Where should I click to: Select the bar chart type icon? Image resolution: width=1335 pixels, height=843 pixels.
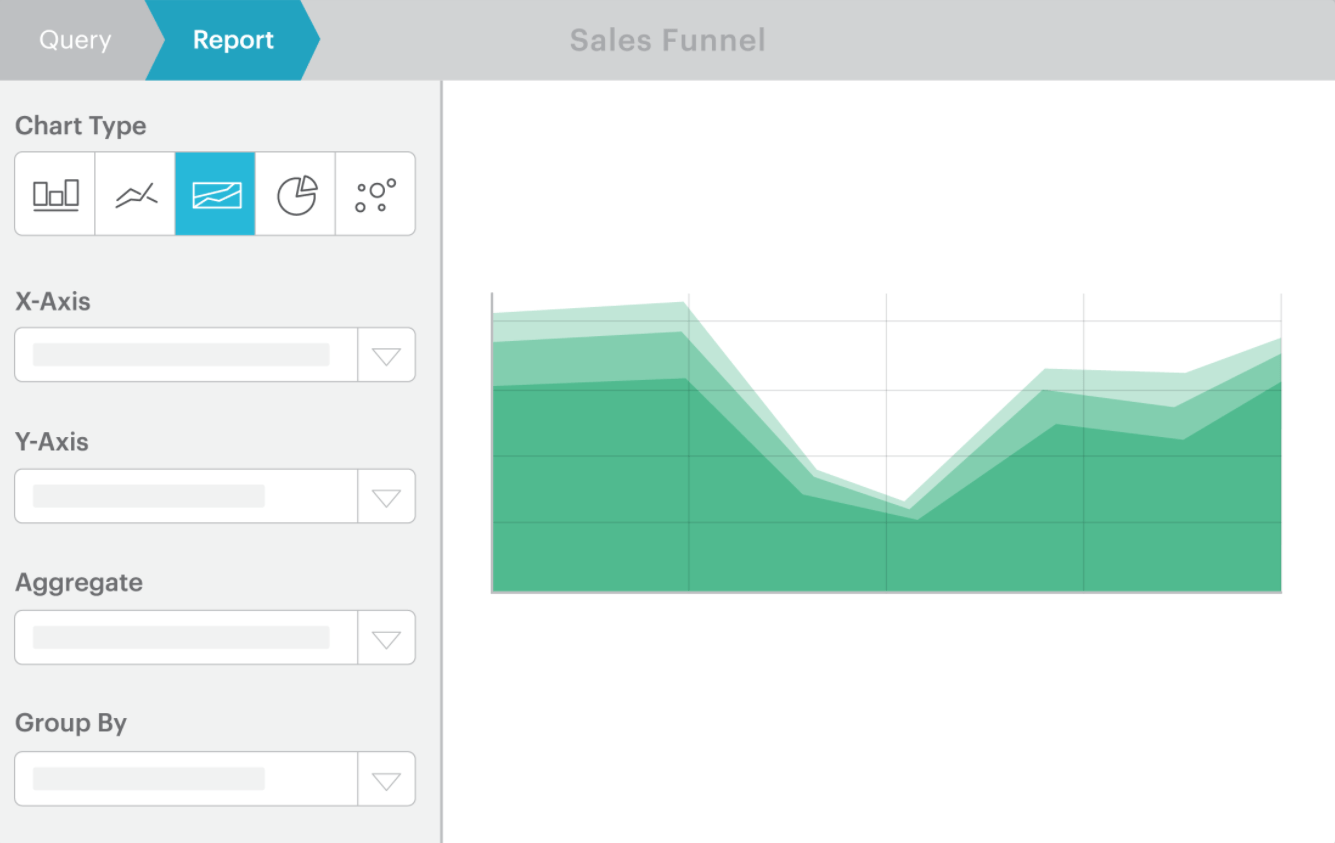pyautogui.click(x=55, y=194)
